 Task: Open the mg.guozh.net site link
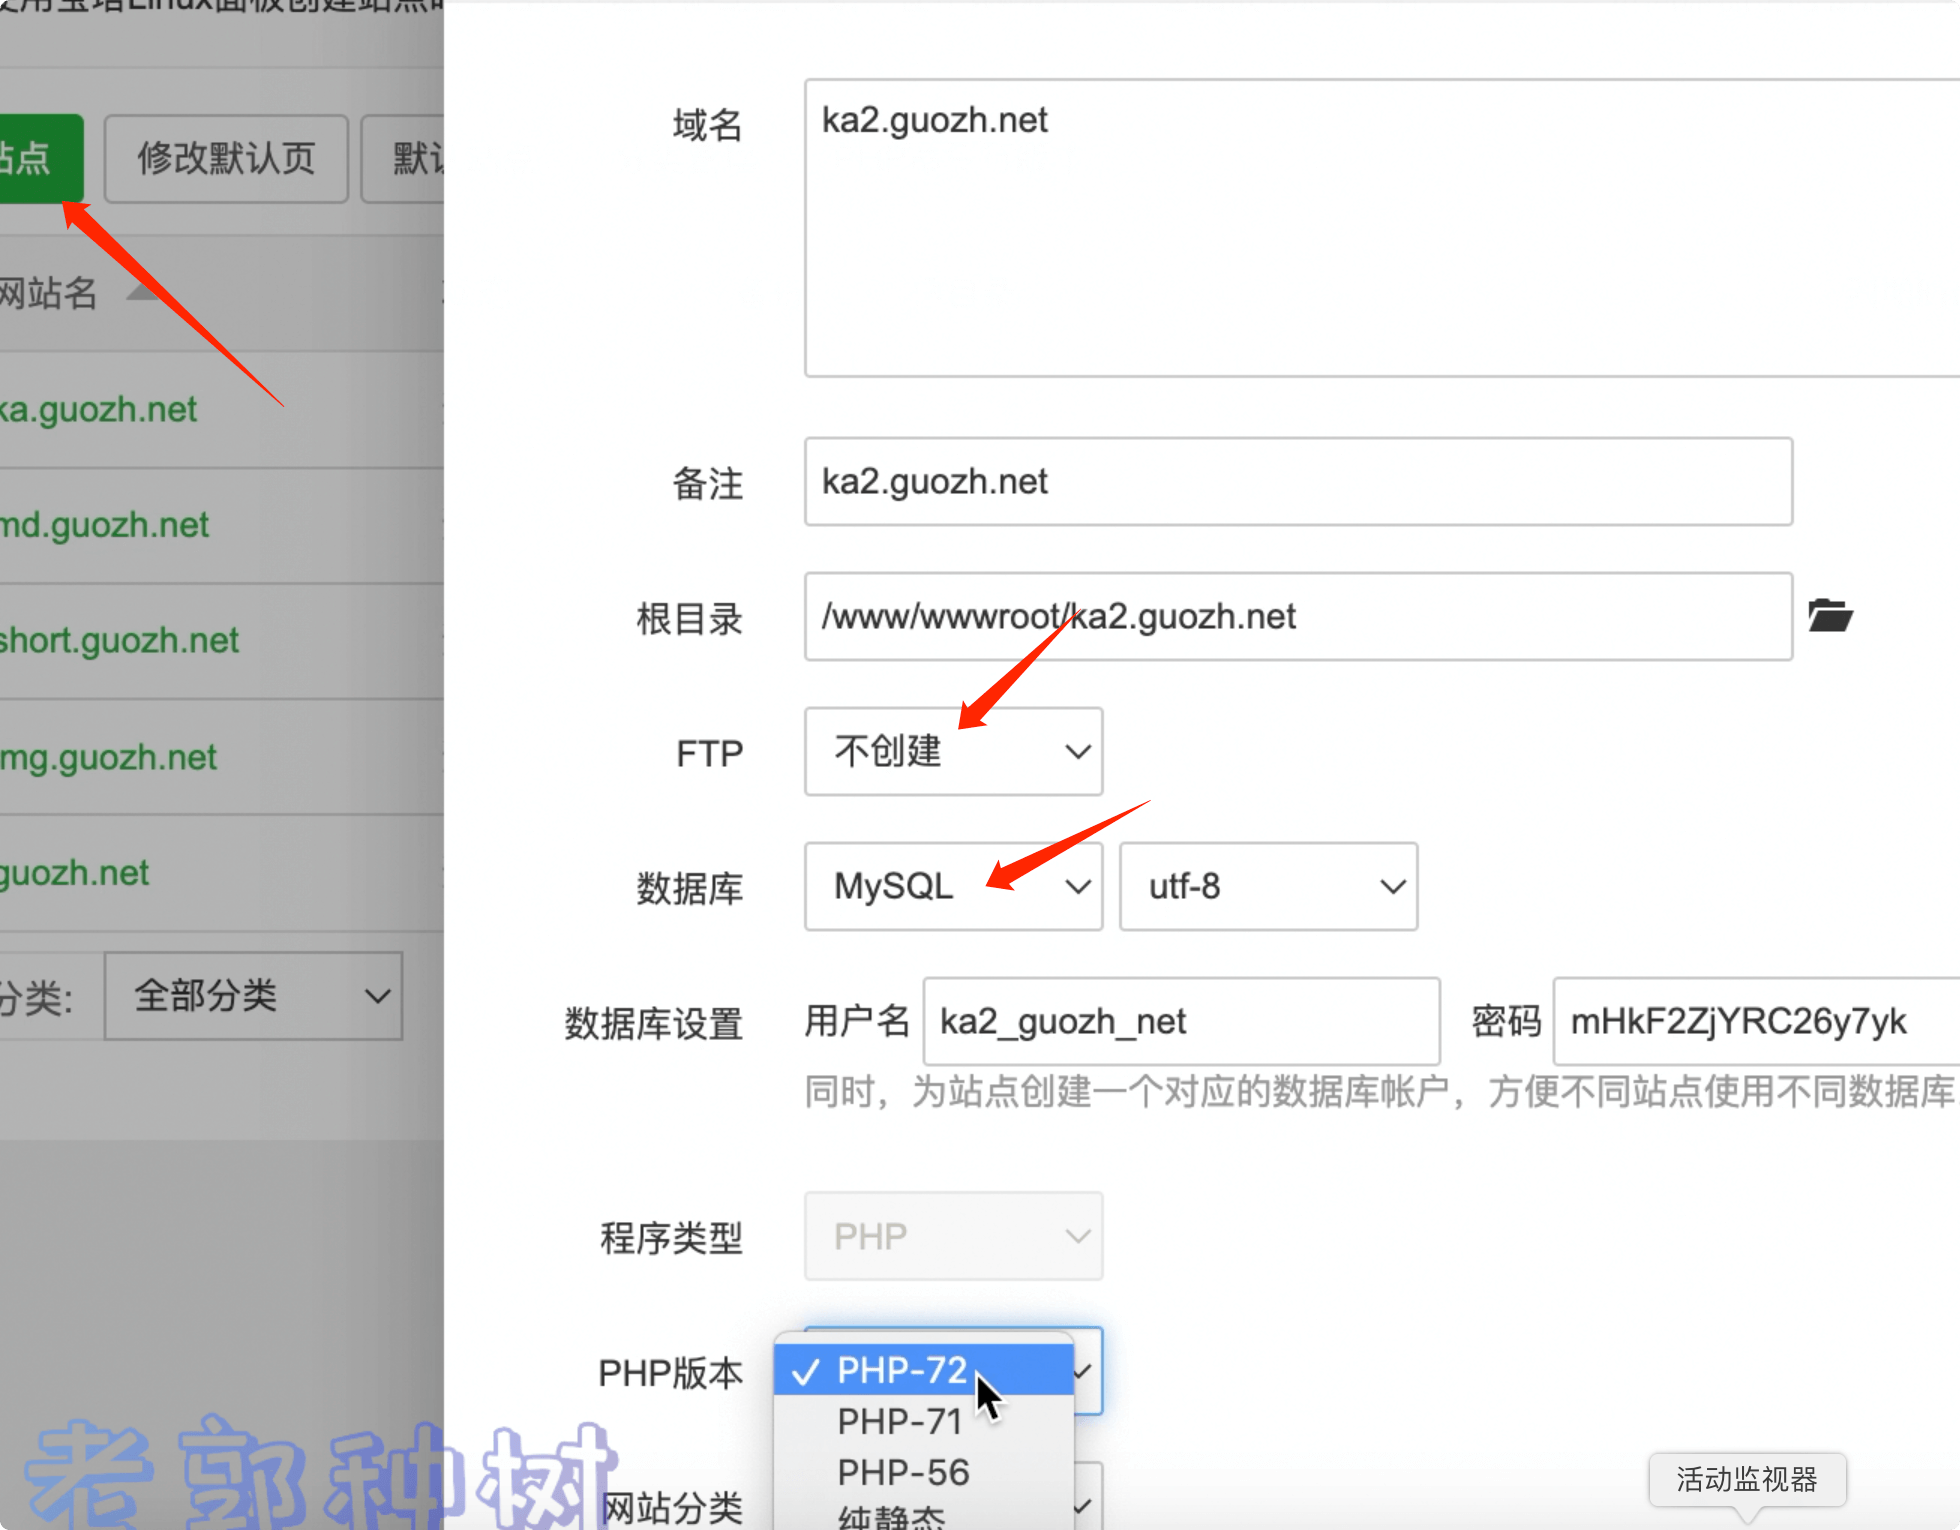(x=108, y=757)
